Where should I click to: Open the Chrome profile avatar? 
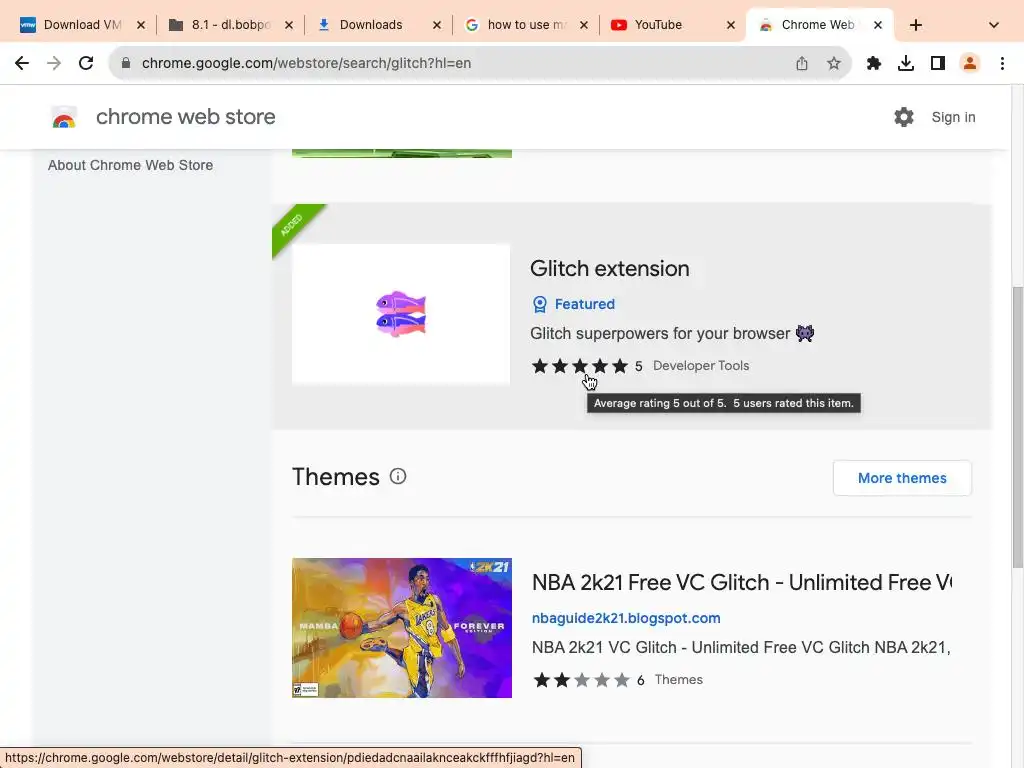click(970, 63)
